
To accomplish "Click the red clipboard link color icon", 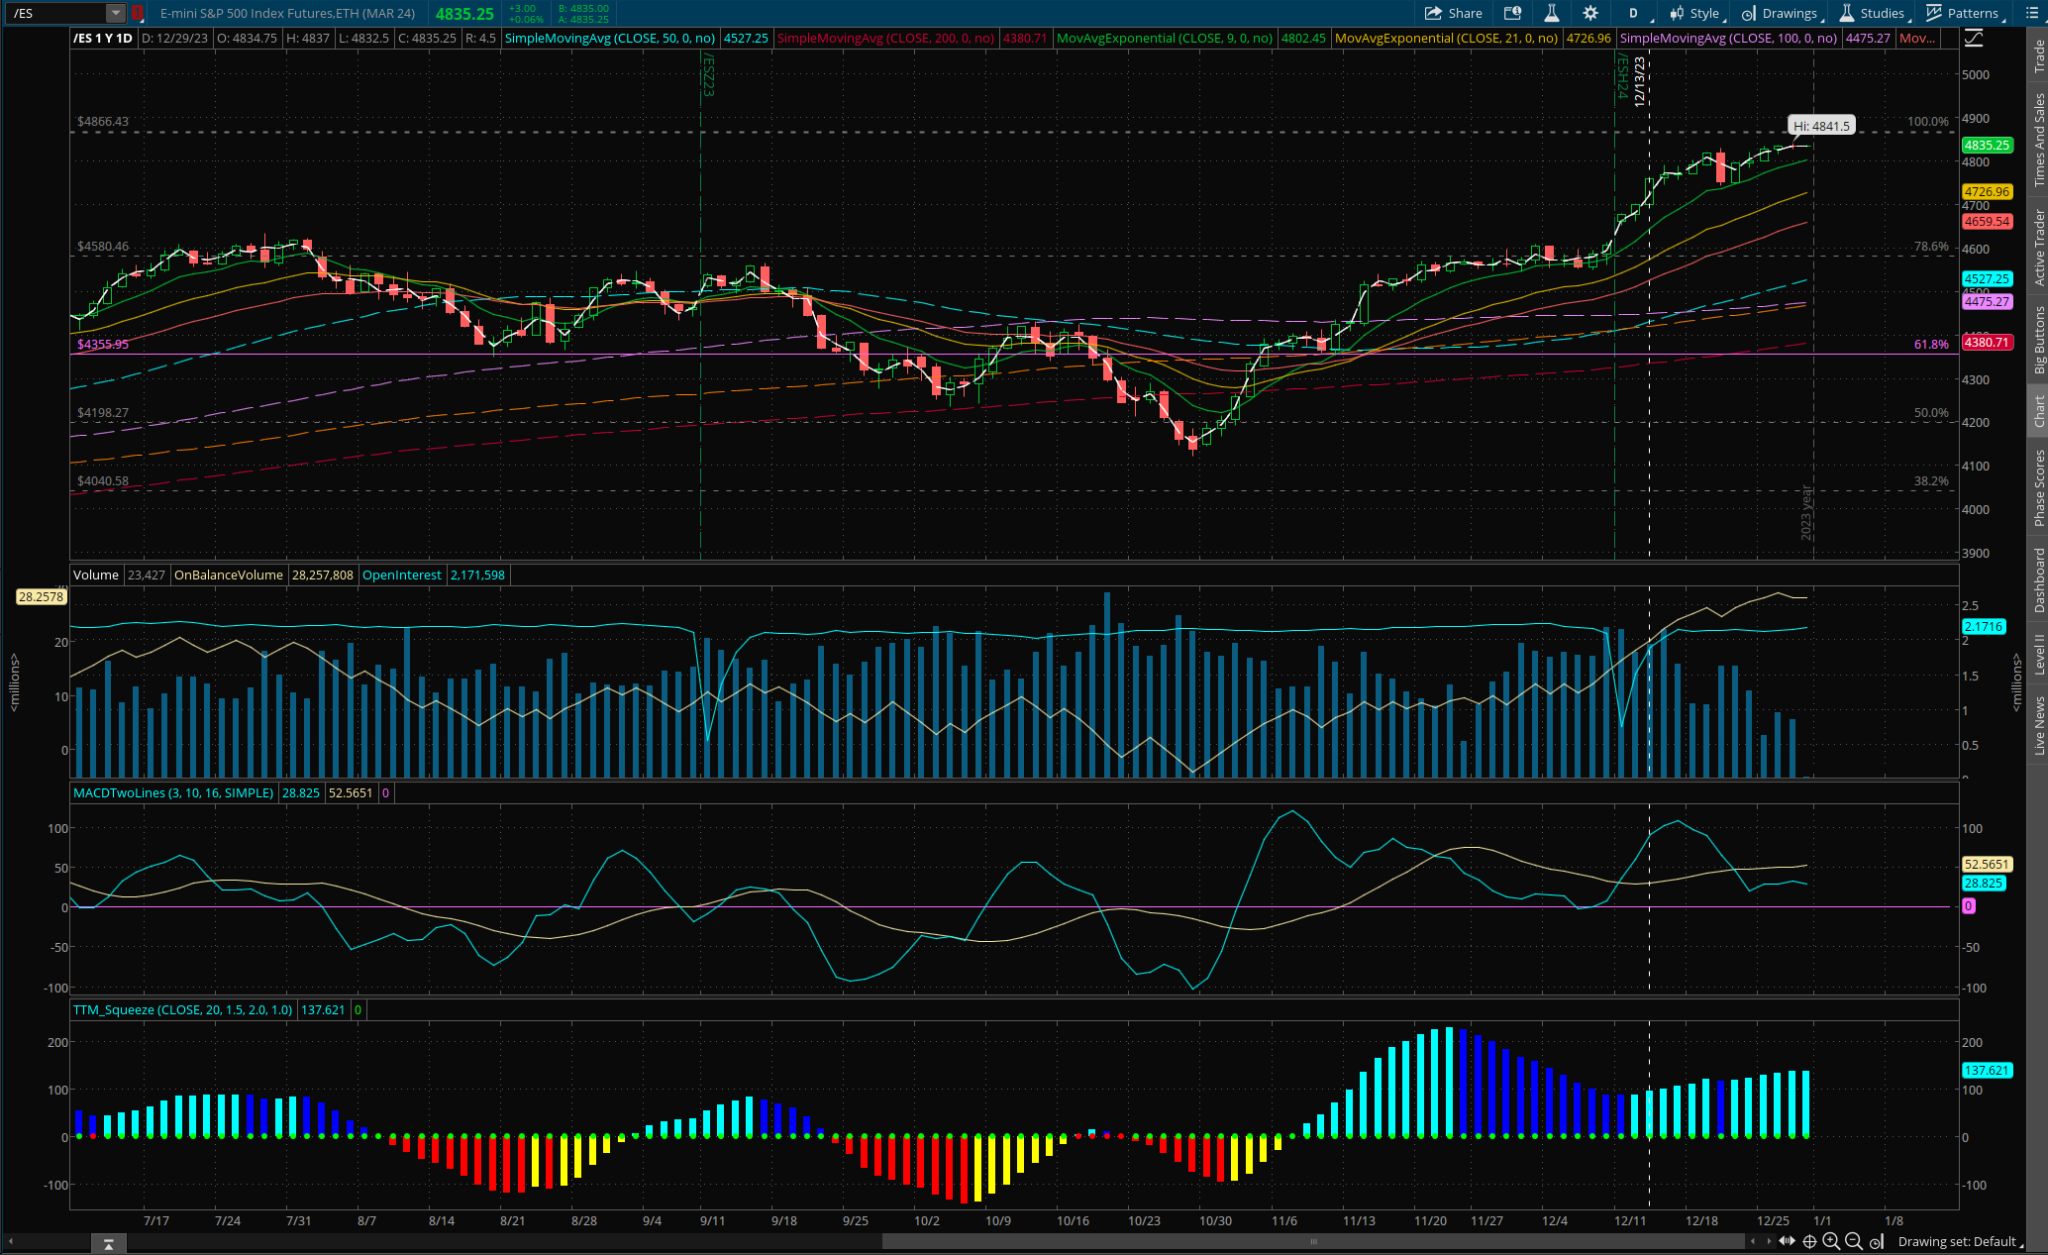I will 138,13.
